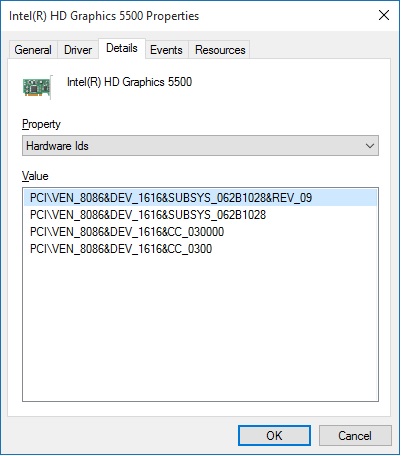Viewport: 401px width, 456px height.
Task: Select the CC_030000 hardware ID
Action: pyautogui.click(x=127, y=232)
